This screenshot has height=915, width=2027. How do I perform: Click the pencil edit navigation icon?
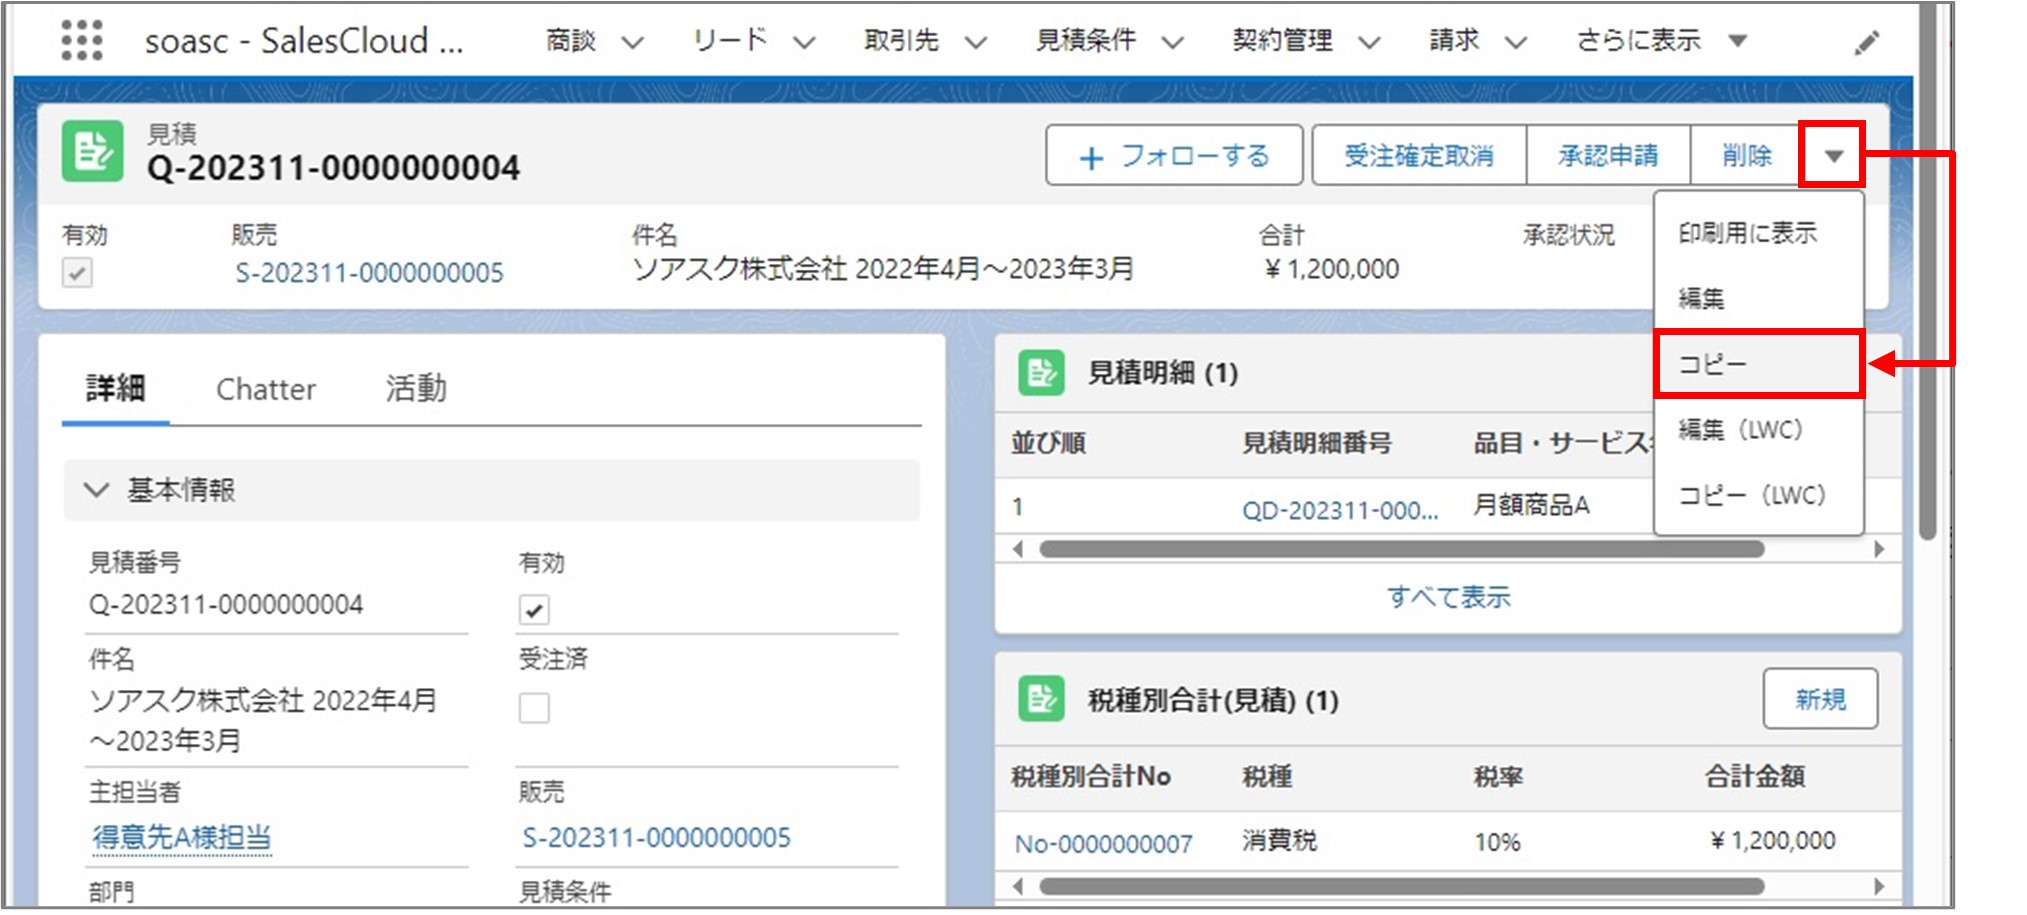(x=1866, y=42)
